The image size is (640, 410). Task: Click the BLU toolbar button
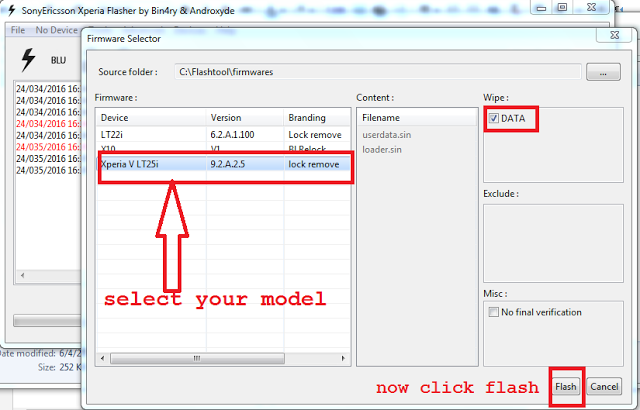click(58, 60)
